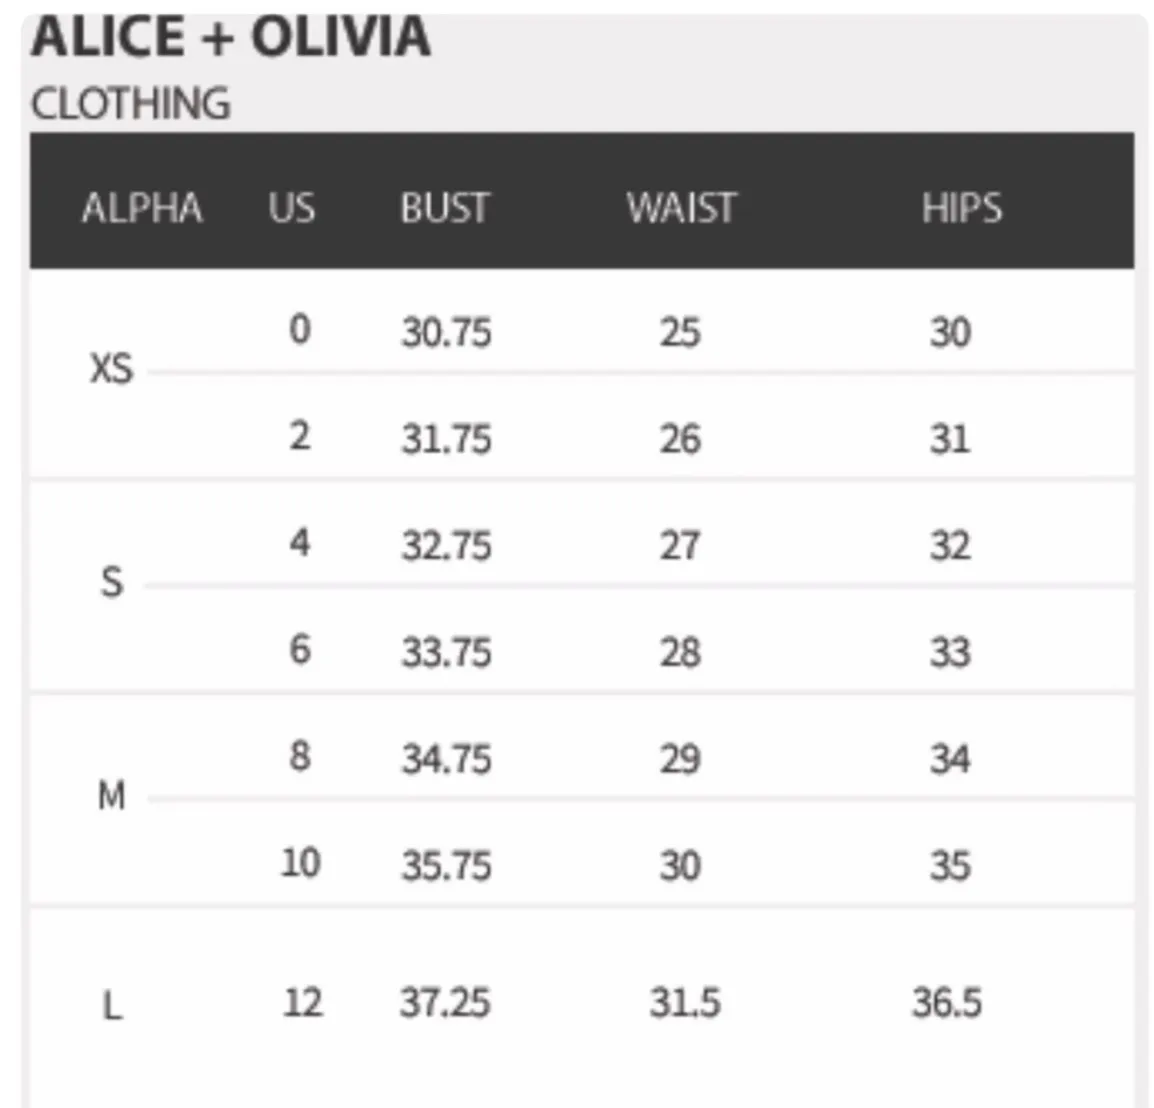Click the 36.5 hips measurement
This screenshot has width=1154, height=1108.
947,1002
